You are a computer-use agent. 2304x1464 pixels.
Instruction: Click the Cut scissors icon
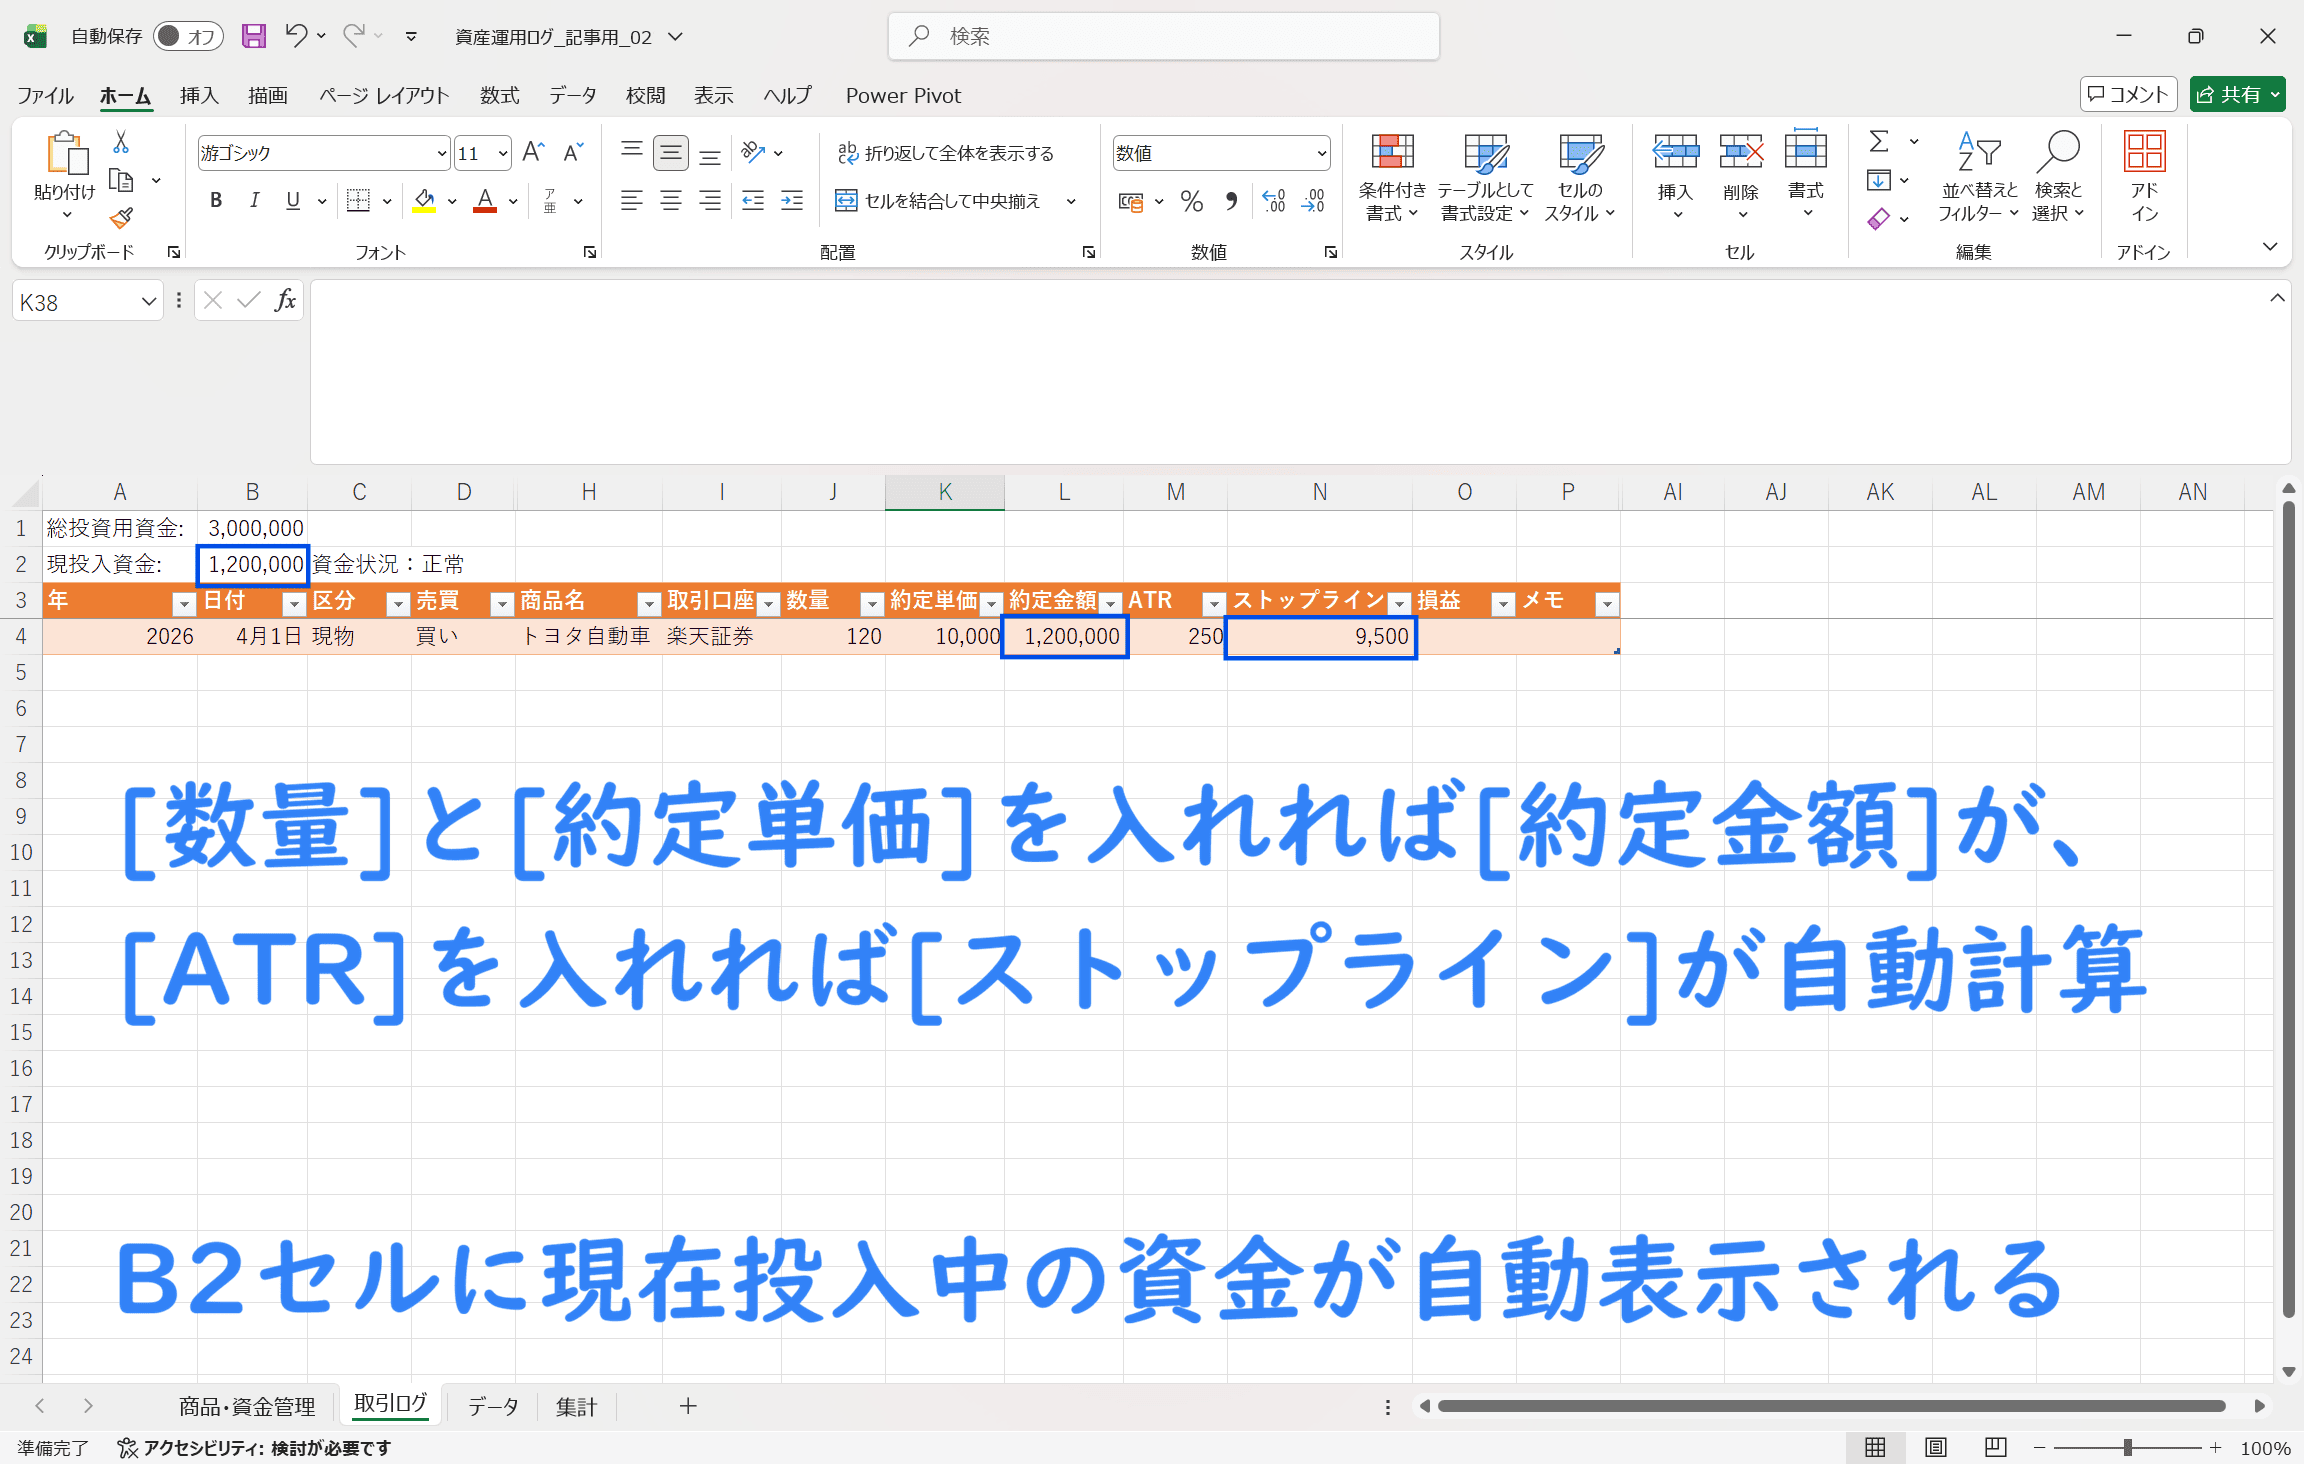121,142
